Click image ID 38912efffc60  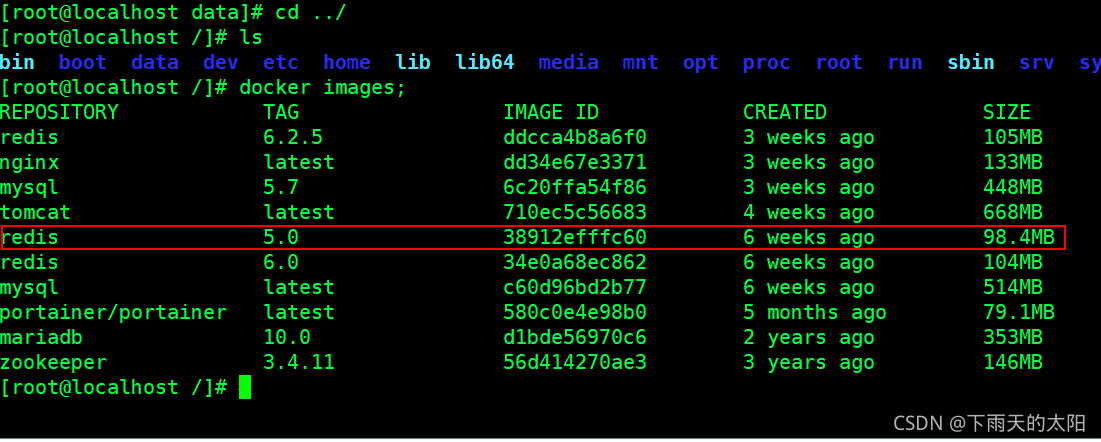574,238
